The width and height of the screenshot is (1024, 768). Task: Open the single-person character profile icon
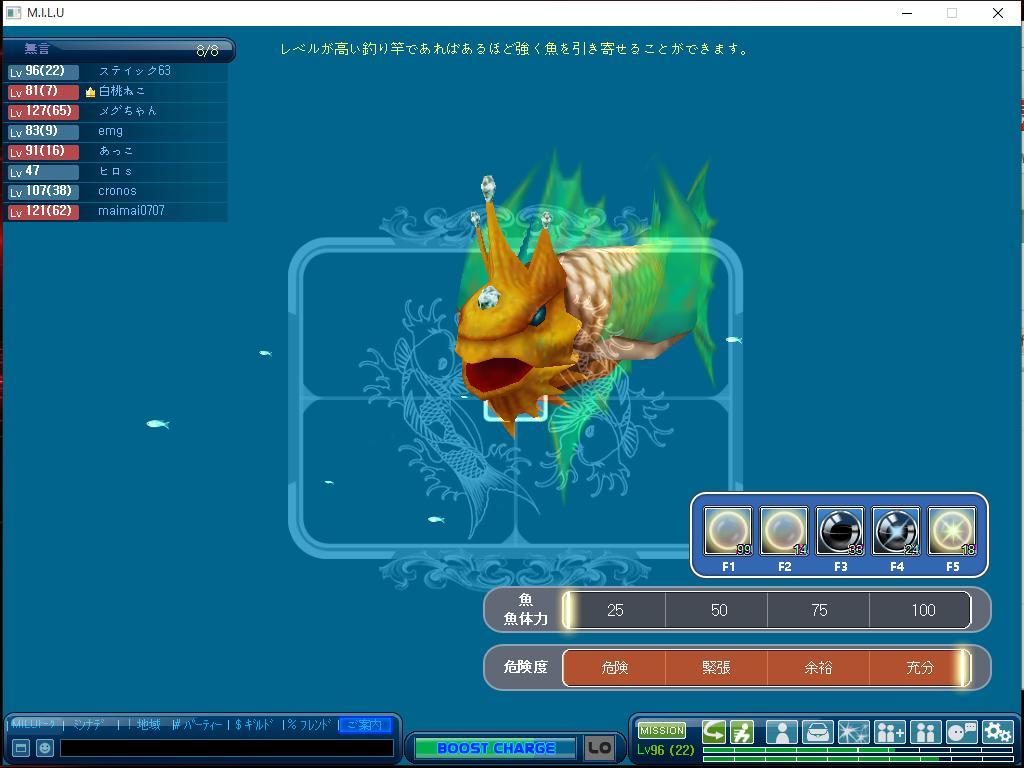781,733
